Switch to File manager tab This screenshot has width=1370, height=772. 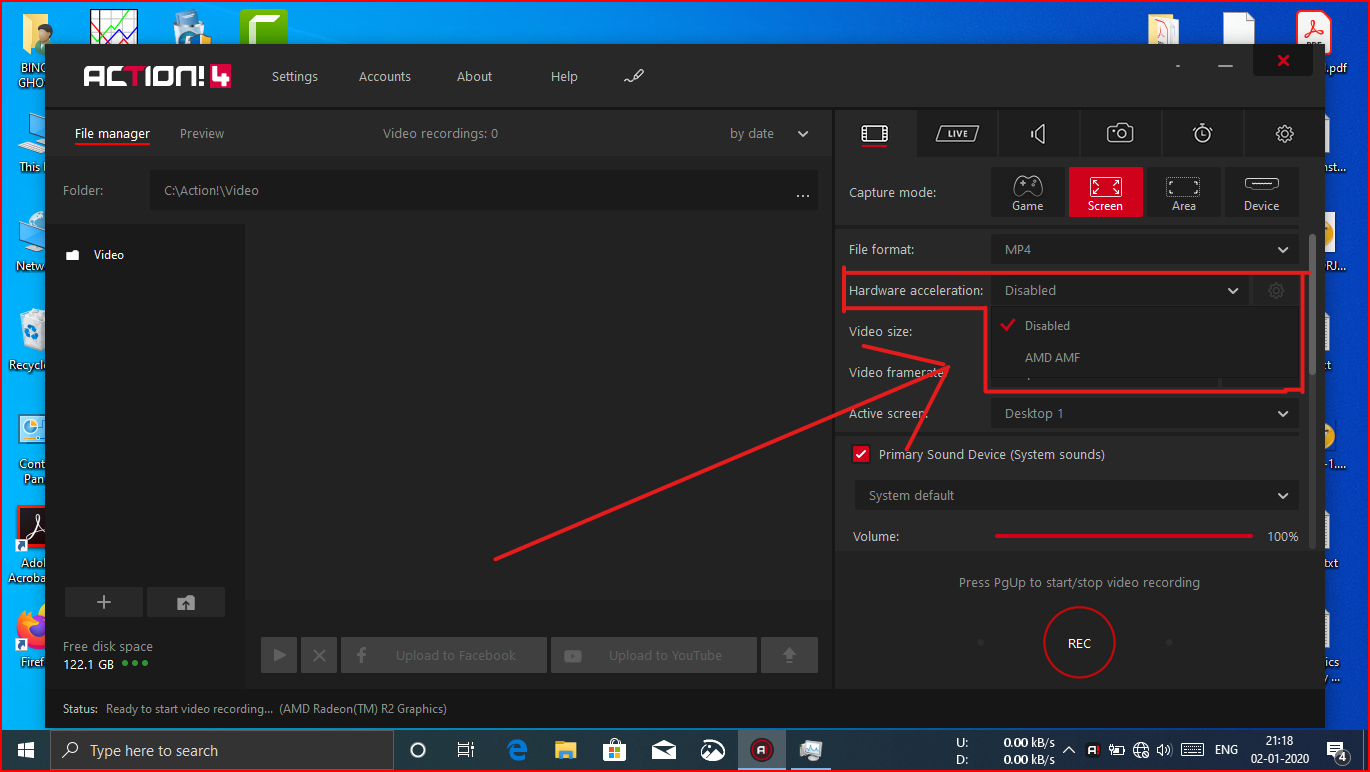coord(112,133)
